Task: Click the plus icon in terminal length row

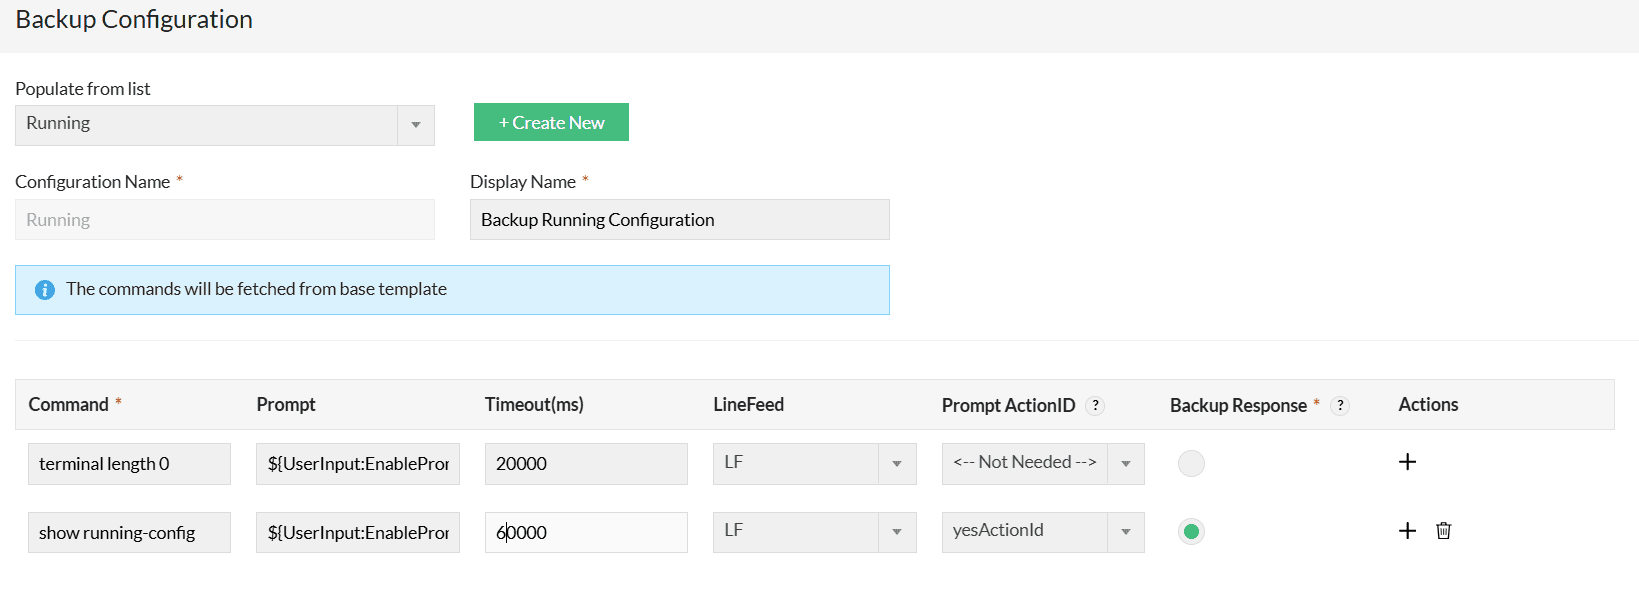Action: pos(1407,462)
